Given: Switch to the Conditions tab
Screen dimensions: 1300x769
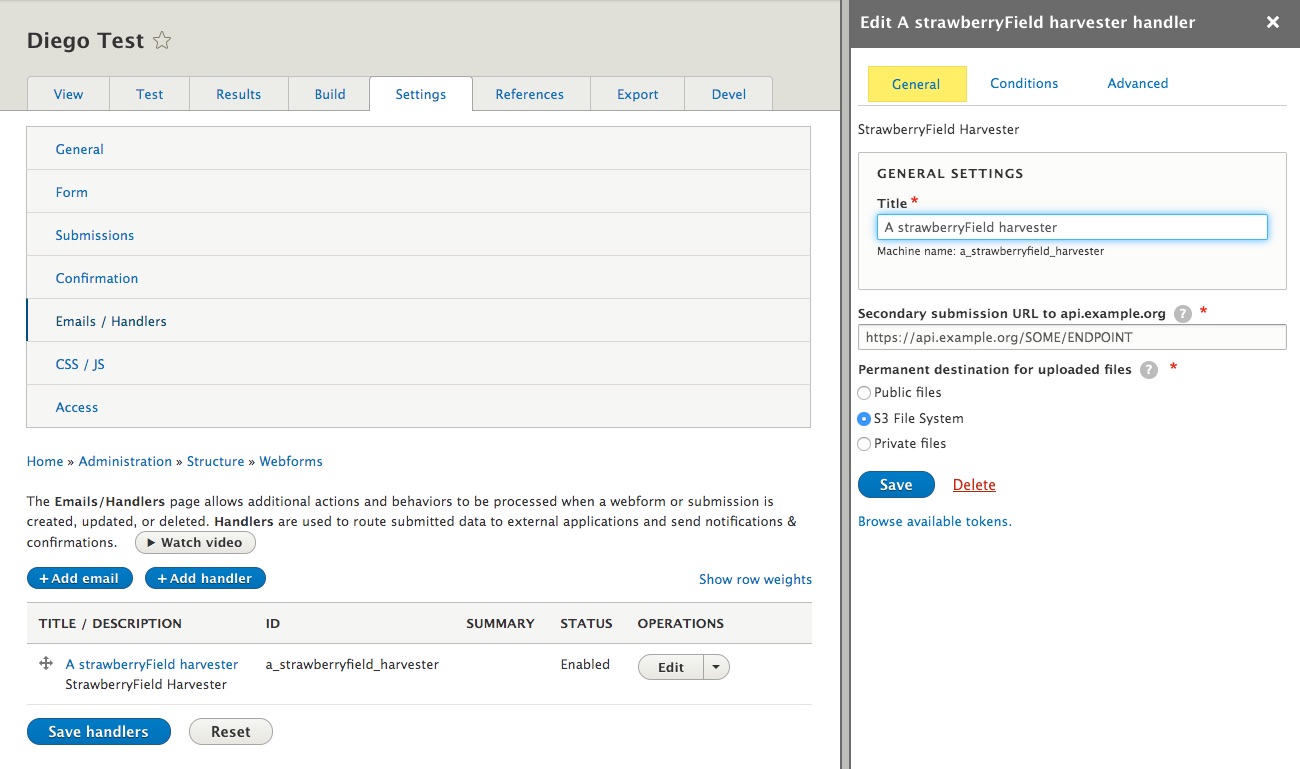Looking at the screenshot, I should pos(1024,84).
